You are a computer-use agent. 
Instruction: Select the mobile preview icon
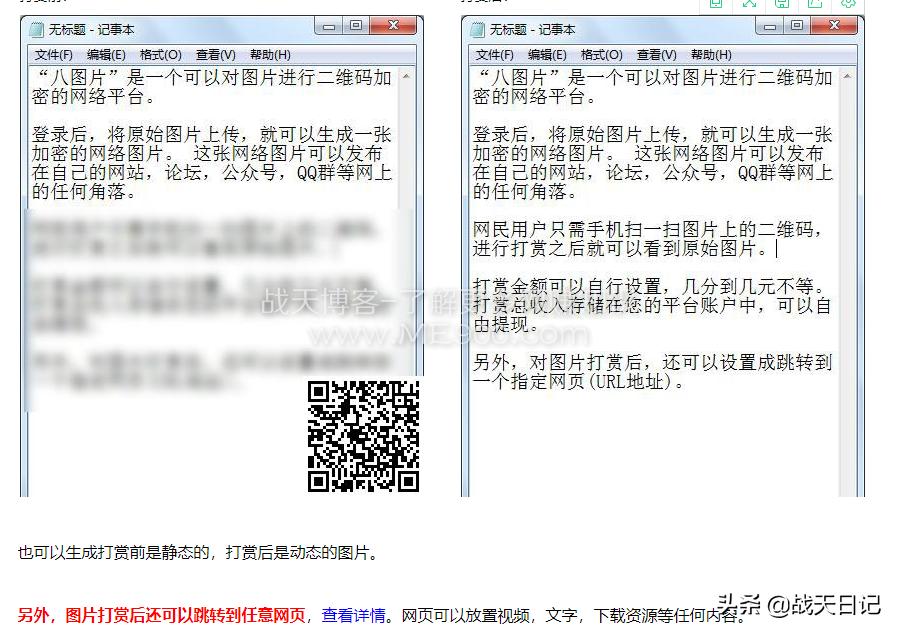tap(716, 5)
